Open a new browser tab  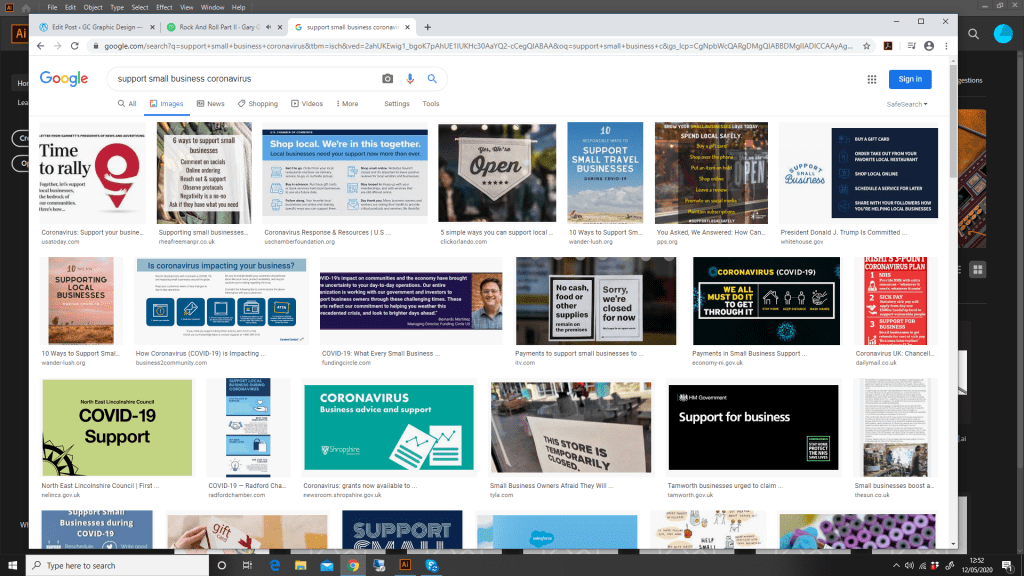[428, 27]
